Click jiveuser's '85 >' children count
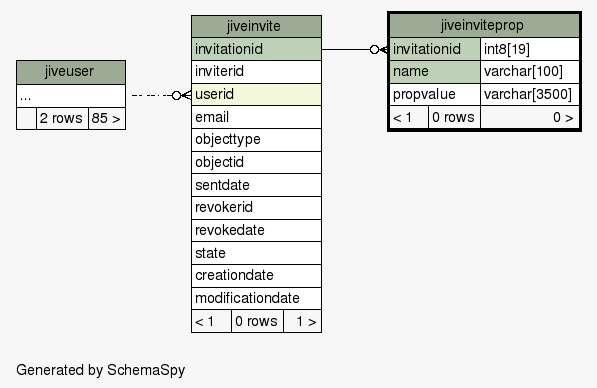597x388 pixels. (x=107, y=118)
